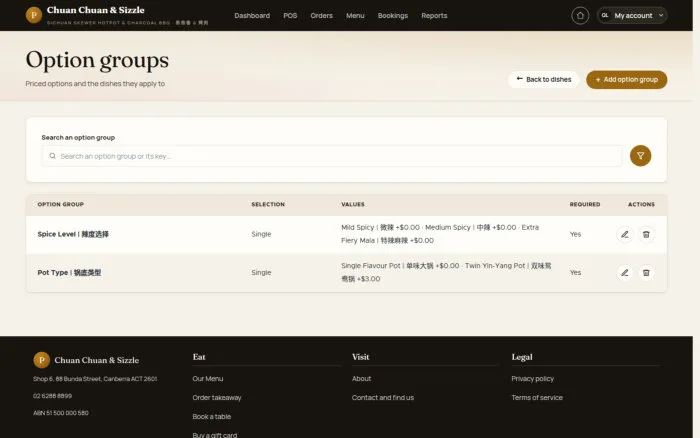The image size is (700, 438).
Task: Focus the option group search field
Action: pos(331,156)
